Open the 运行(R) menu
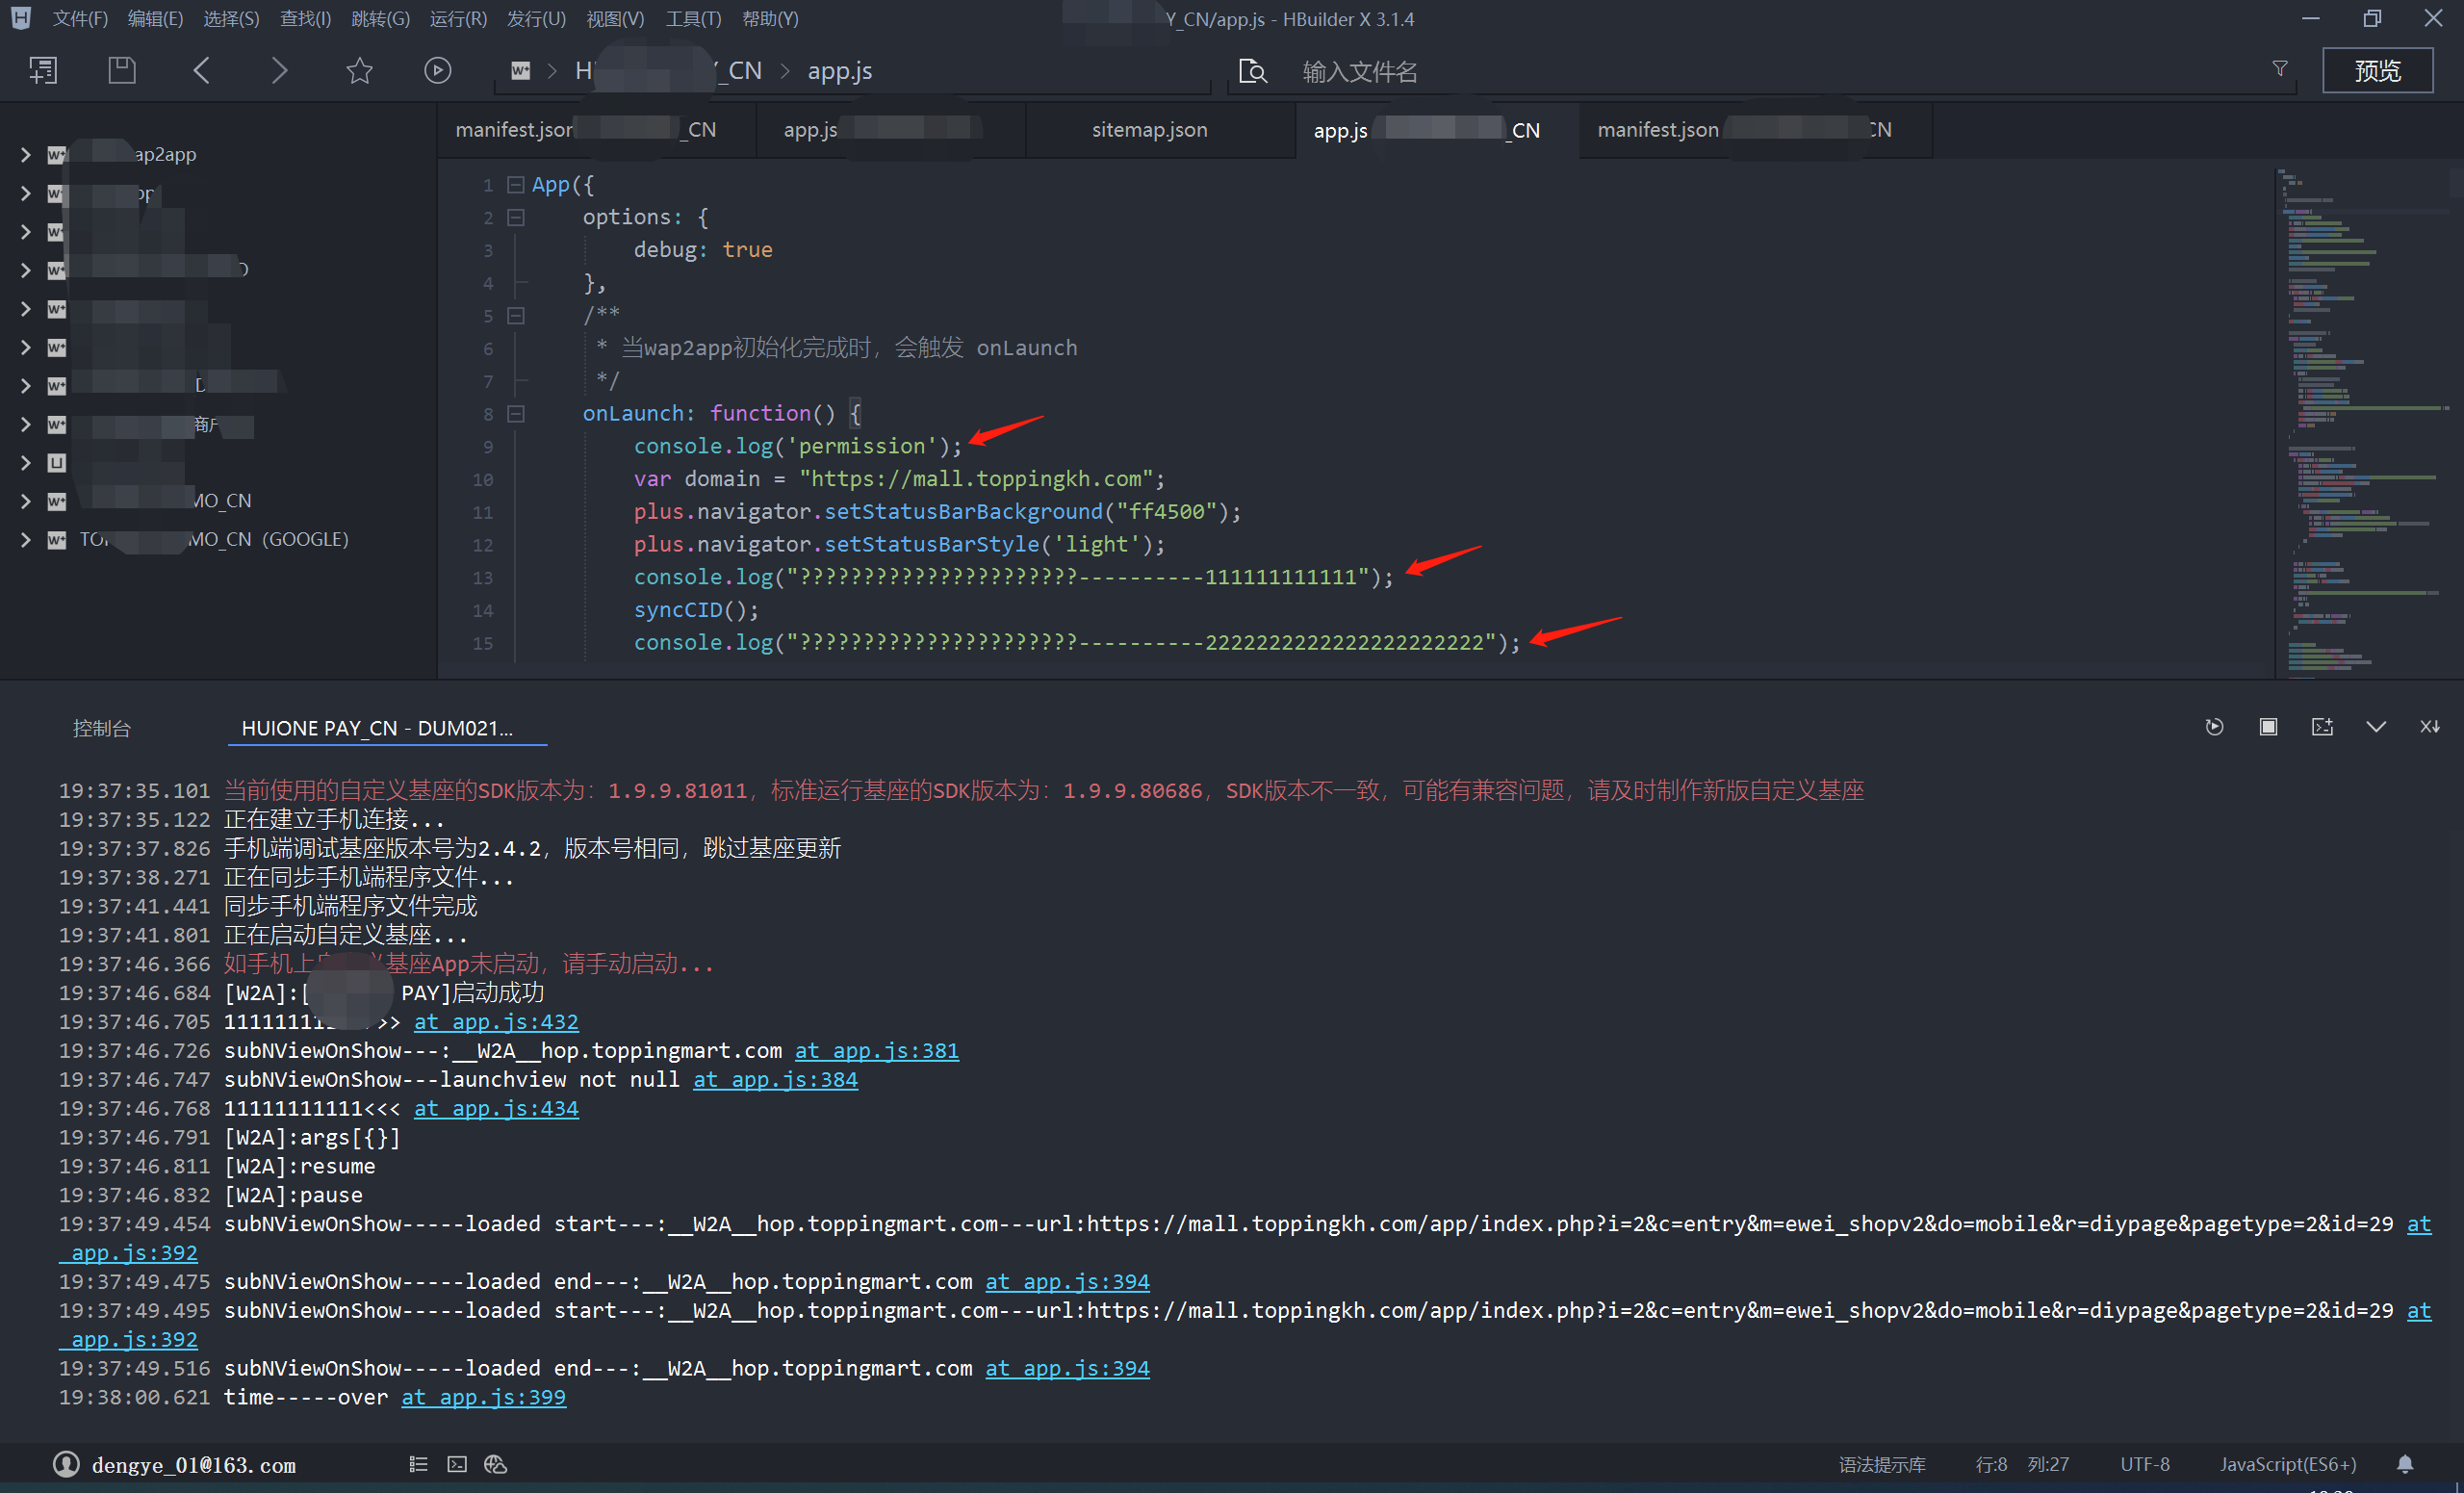The height and width of the screenshot is (1493, 2464). coord(457,18)
